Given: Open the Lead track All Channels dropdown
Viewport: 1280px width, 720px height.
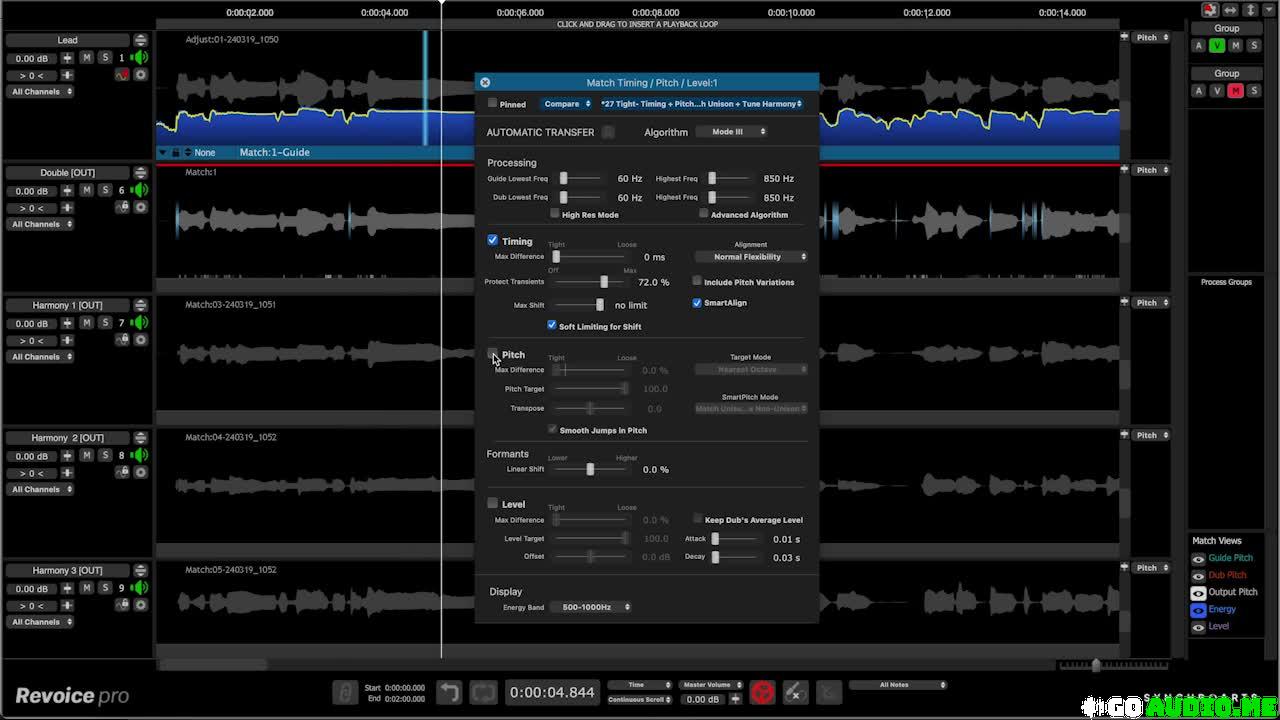Looking at the screenshot, I should [41, 91].
